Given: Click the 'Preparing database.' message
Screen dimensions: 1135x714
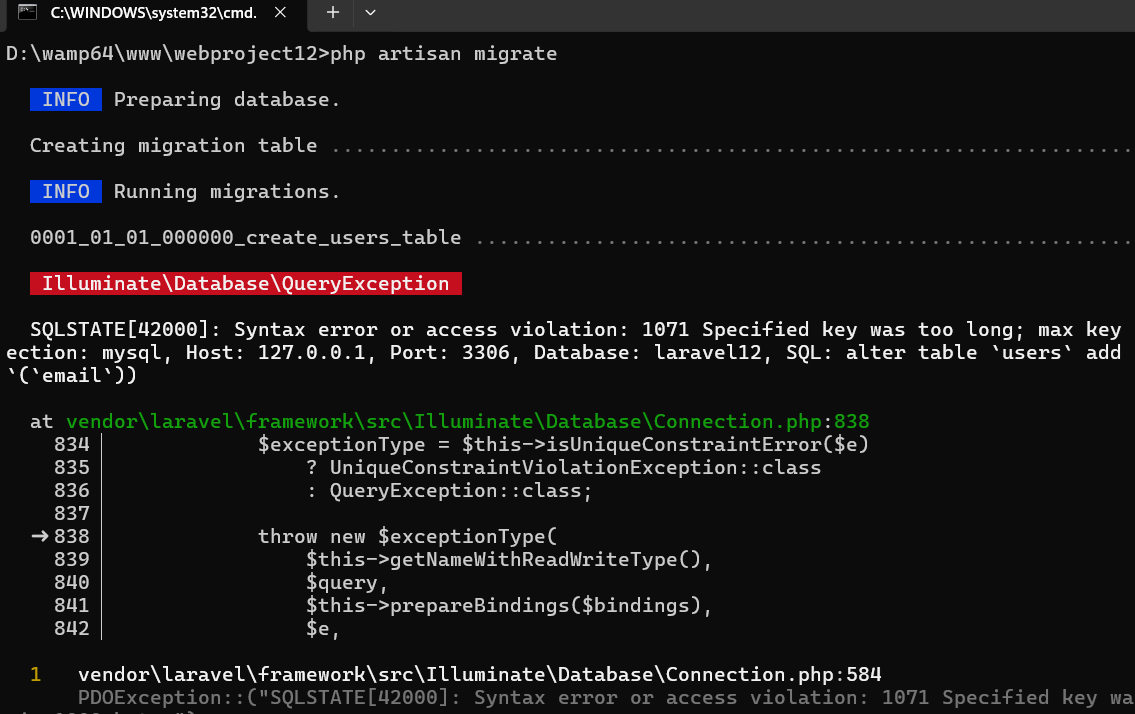Looking at the screenshot, I should [x=227, y=99].
